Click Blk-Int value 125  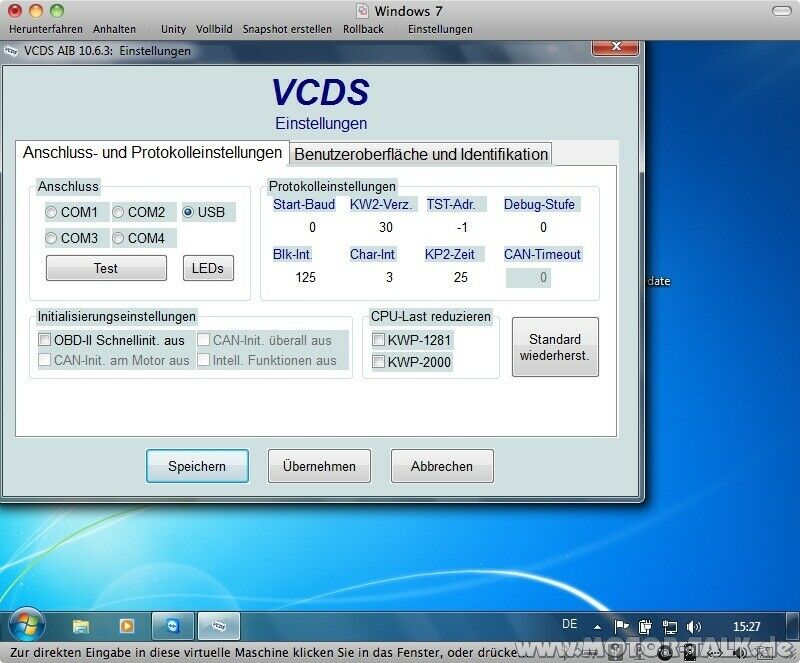click(306, 277)
